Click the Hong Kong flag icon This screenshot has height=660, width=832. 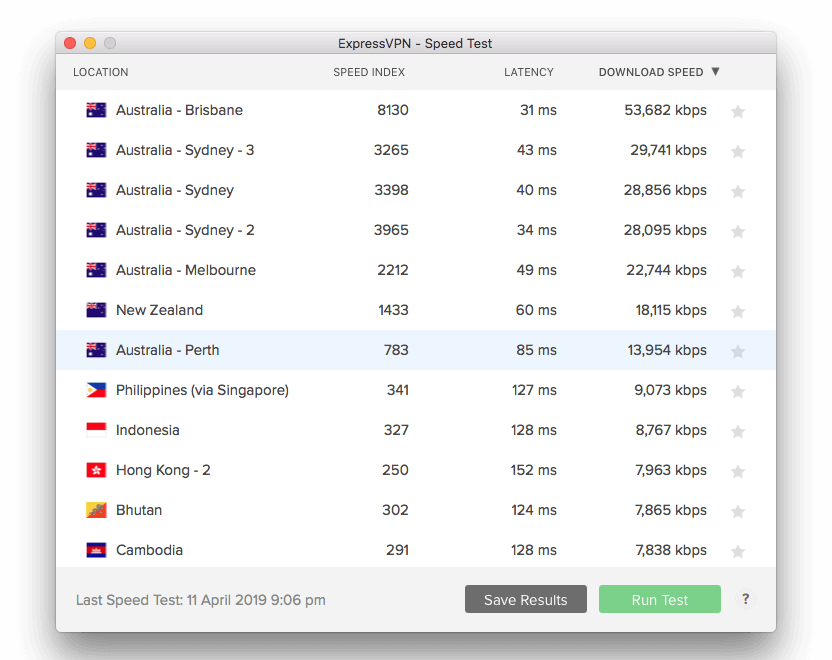point(96,470)
